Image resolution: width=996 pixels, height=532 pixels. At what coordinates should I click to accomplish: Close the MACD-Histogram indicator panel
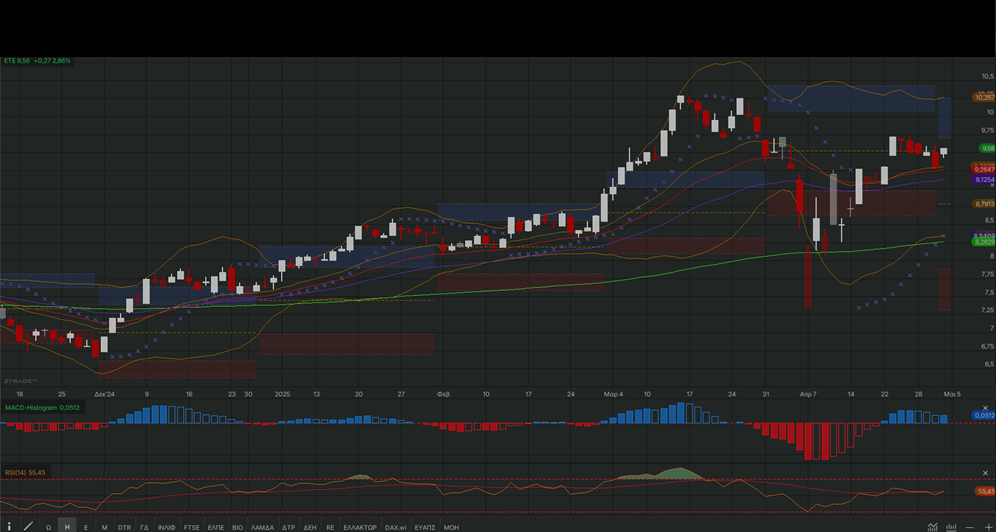point(986,408)
